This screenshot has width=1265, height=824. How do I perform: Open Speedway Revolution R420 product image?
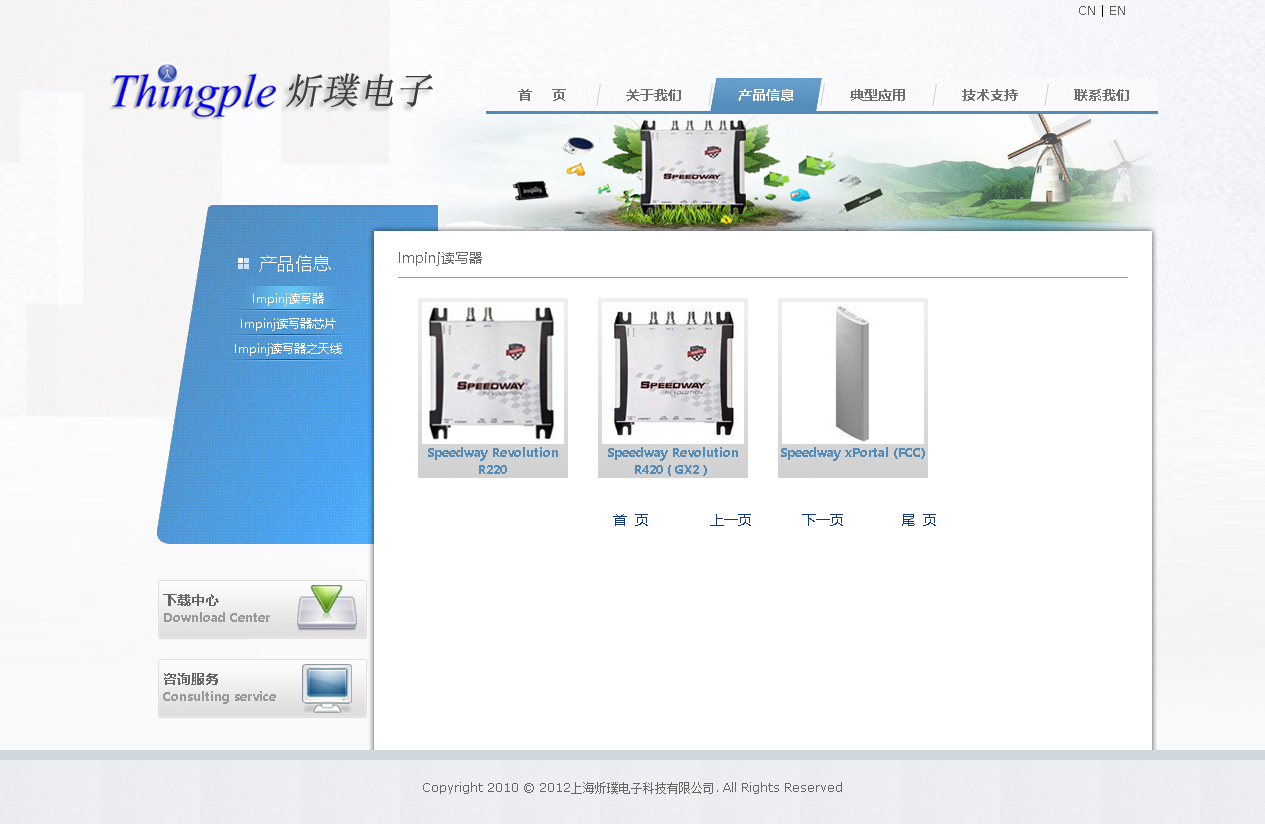[x=673, y=373]
